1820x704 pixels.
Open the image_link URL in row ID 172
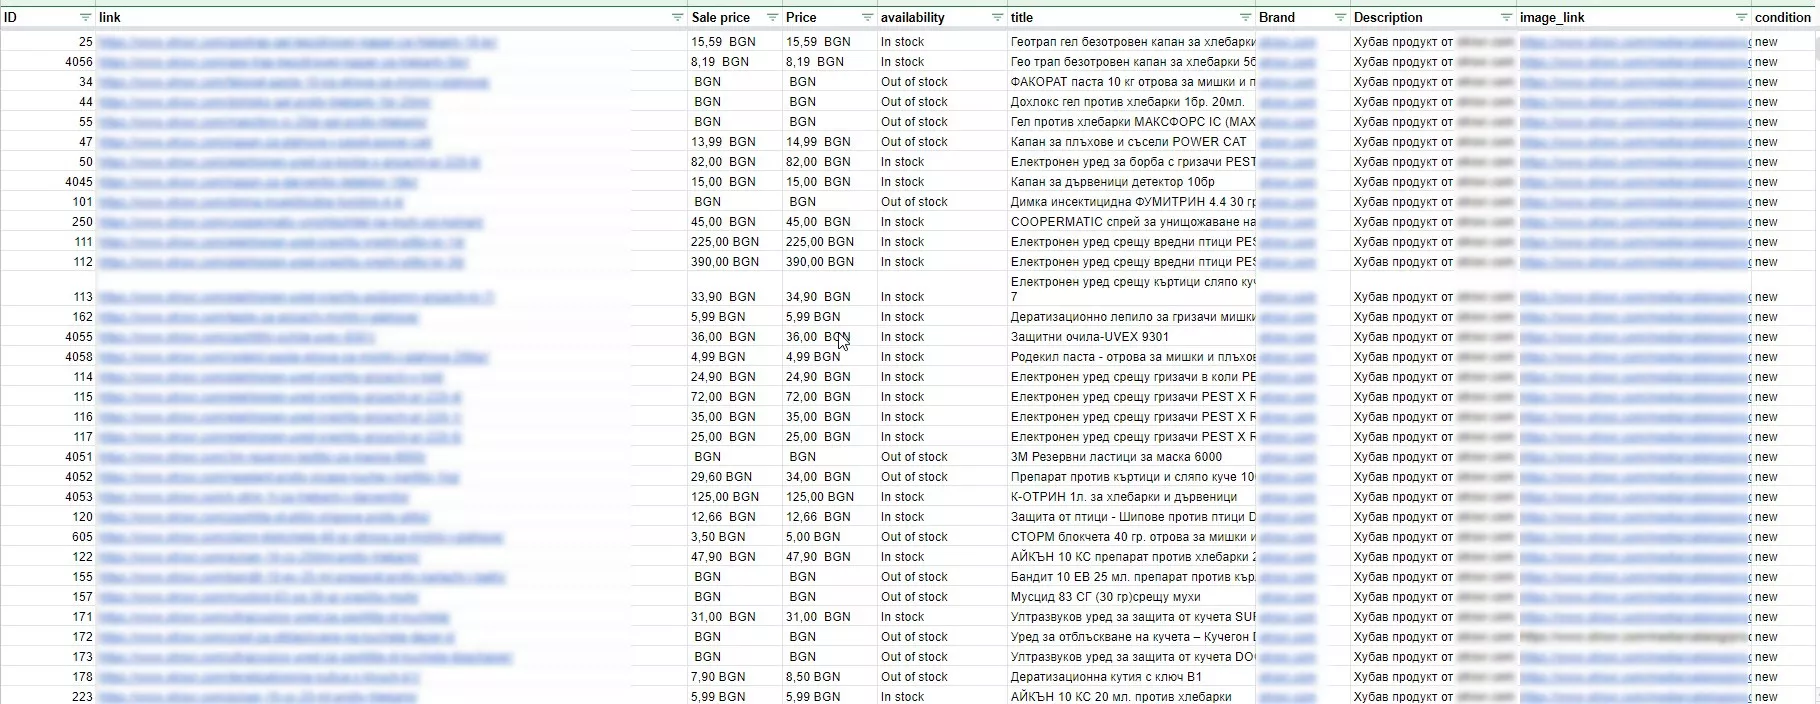pyautogui.click(x=1634, y=637)
